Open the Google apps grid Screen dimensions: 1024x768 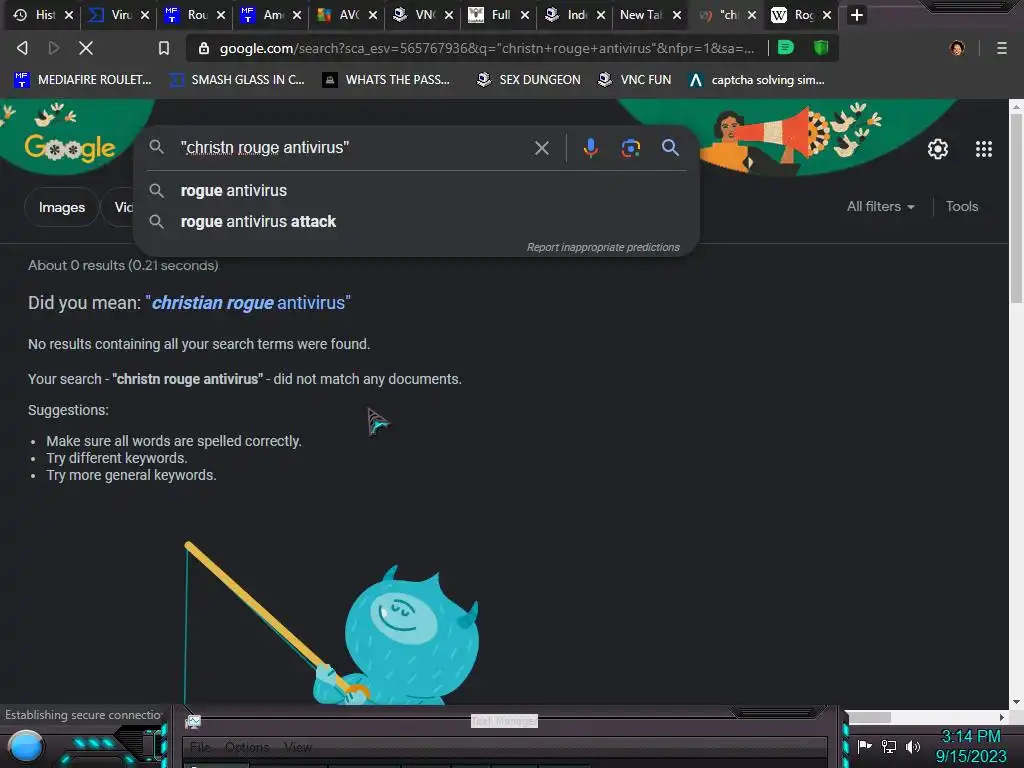[984, 149]
